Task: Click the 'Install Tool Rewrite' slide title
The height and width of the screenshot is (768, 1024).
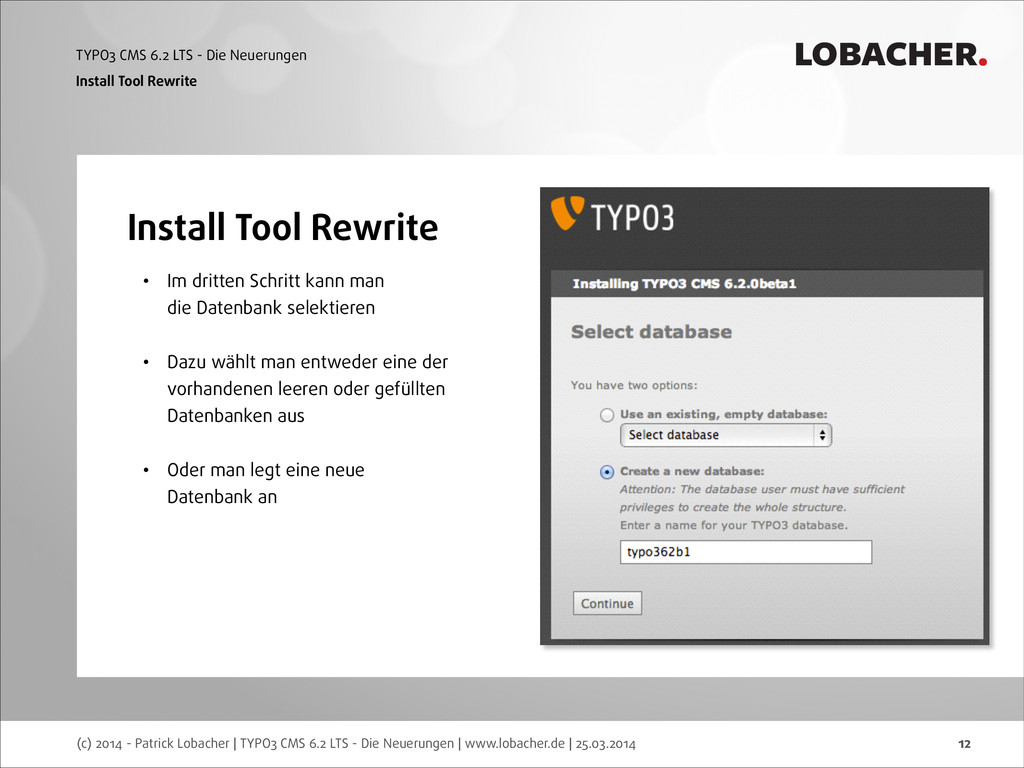Action: [x=282, y=227]
